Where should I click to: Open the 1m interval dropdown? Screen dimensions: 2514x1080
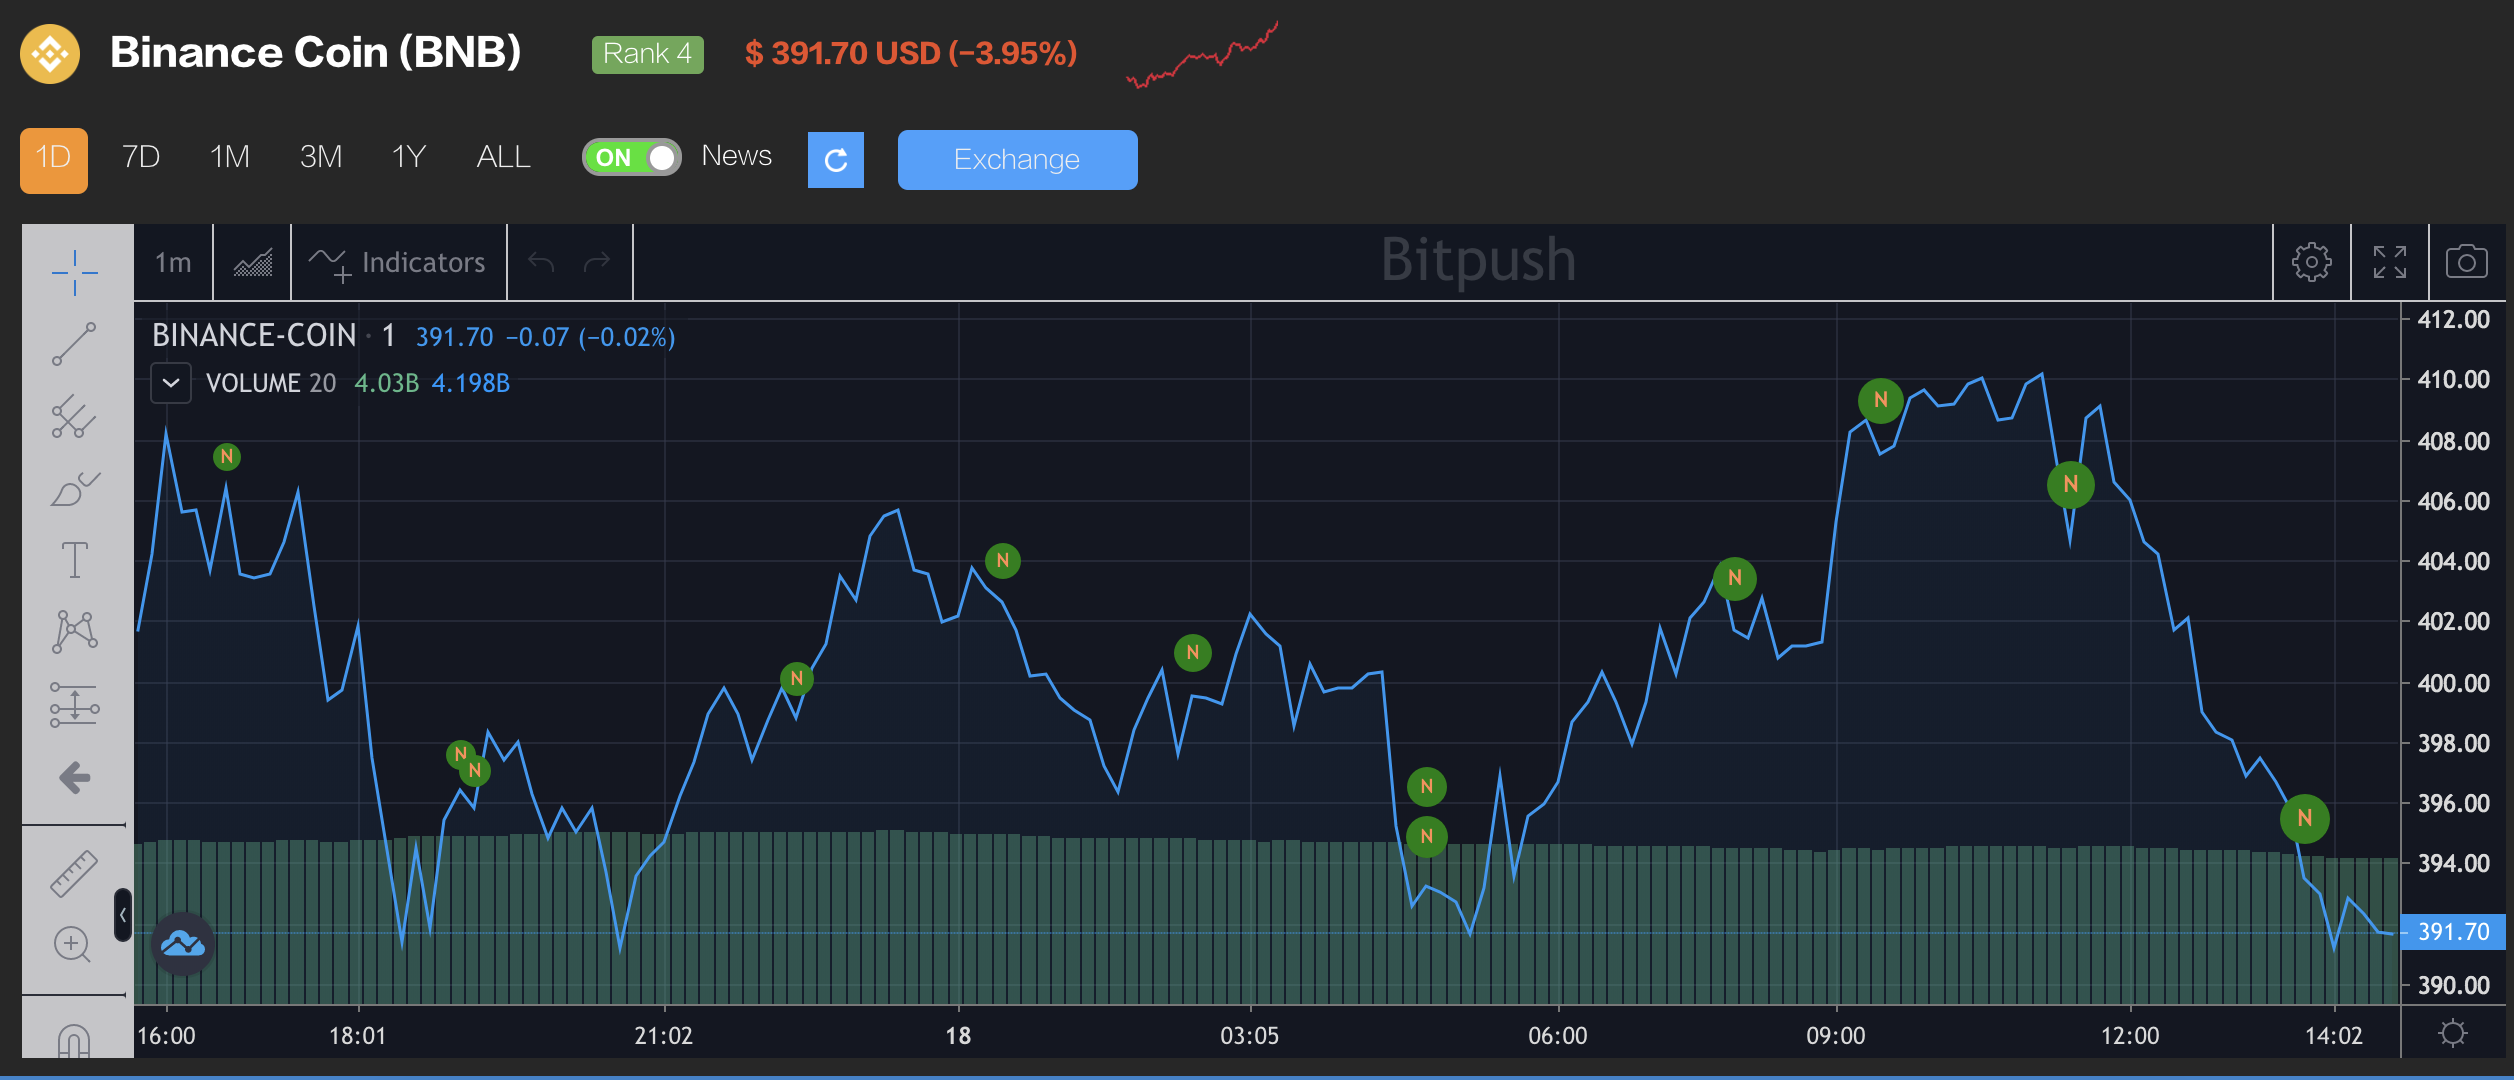click(x=173, y=262)
